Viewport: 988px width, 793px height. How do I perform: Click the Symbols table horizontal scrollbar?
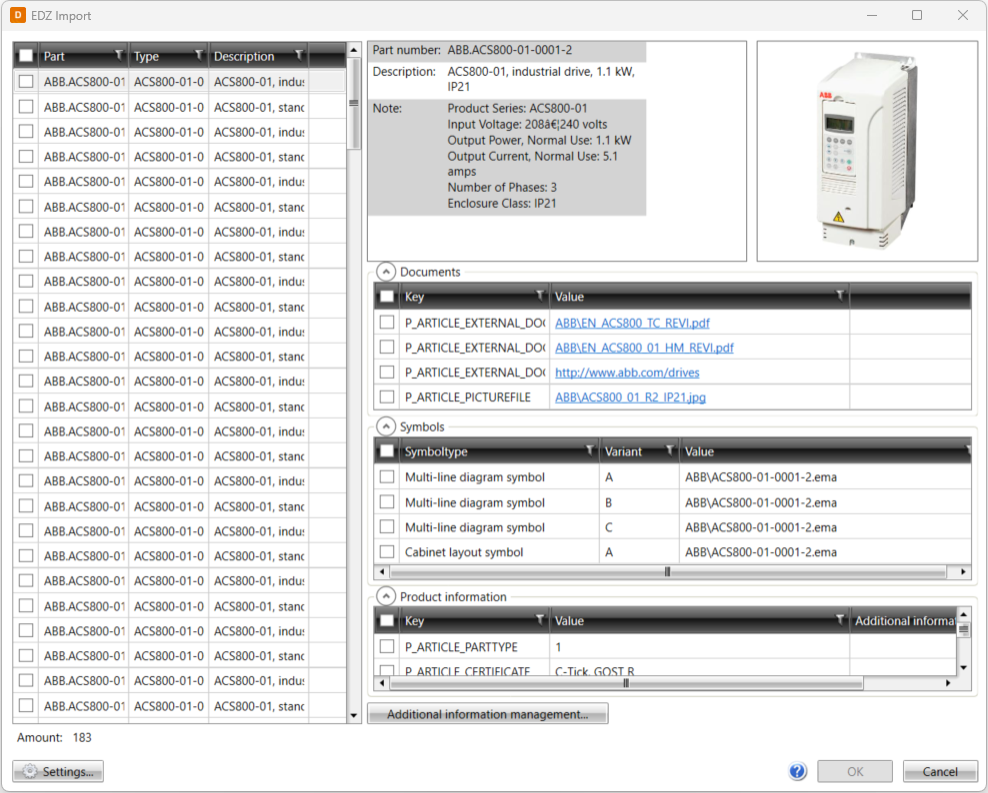[x=667, y=572]
